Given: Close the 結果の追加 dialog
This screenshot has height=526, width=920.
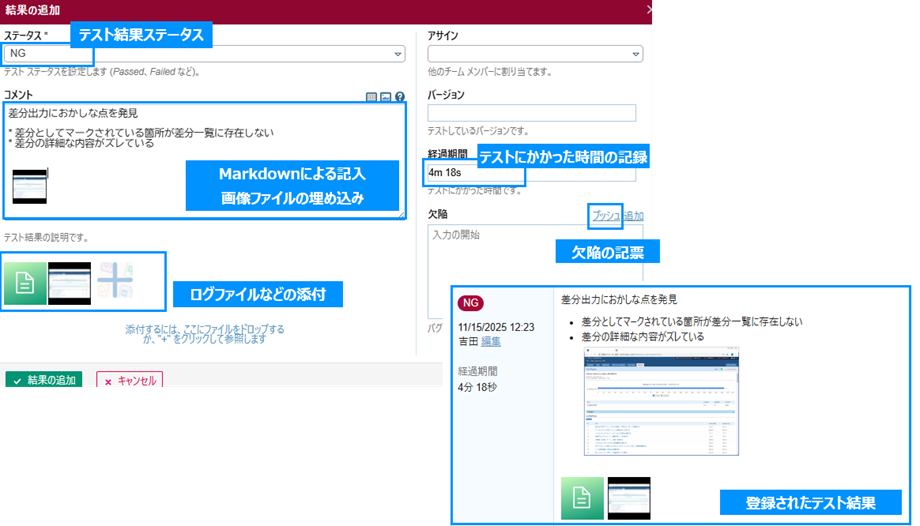Looking at the screenshot, I should pos(648,9).
